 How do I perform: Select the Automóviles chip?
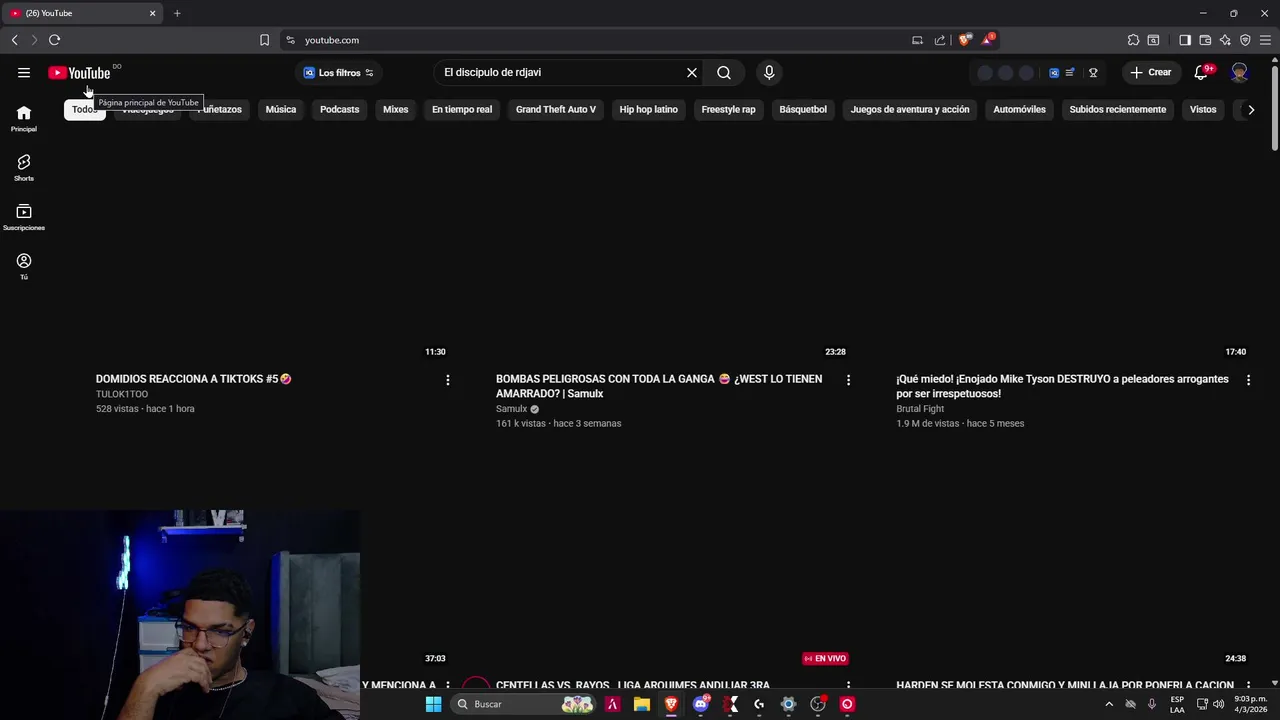pyautogui.click(x=1019, y=109)
